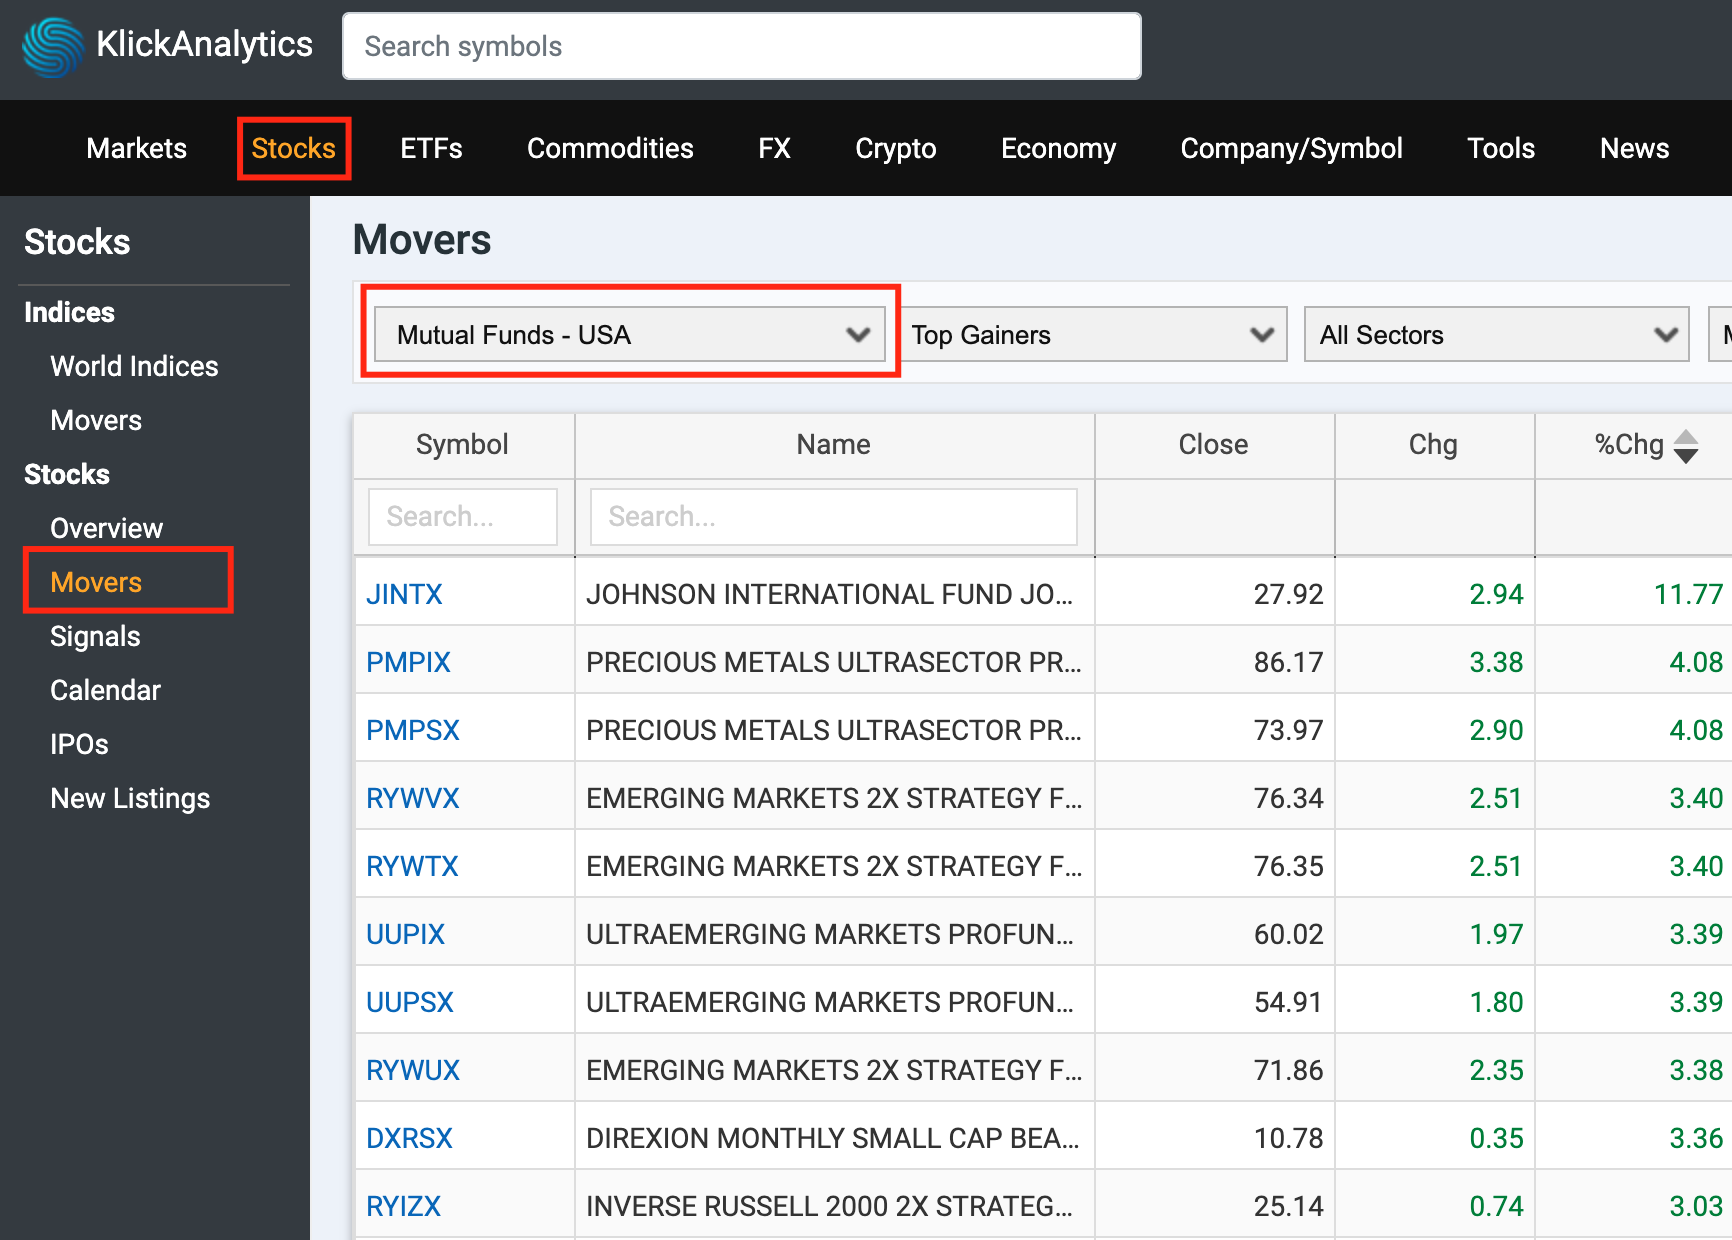Open the UUPSX symbol link
Image resolution: width=1732 pixels, height=1240 pixels.
410,1002
